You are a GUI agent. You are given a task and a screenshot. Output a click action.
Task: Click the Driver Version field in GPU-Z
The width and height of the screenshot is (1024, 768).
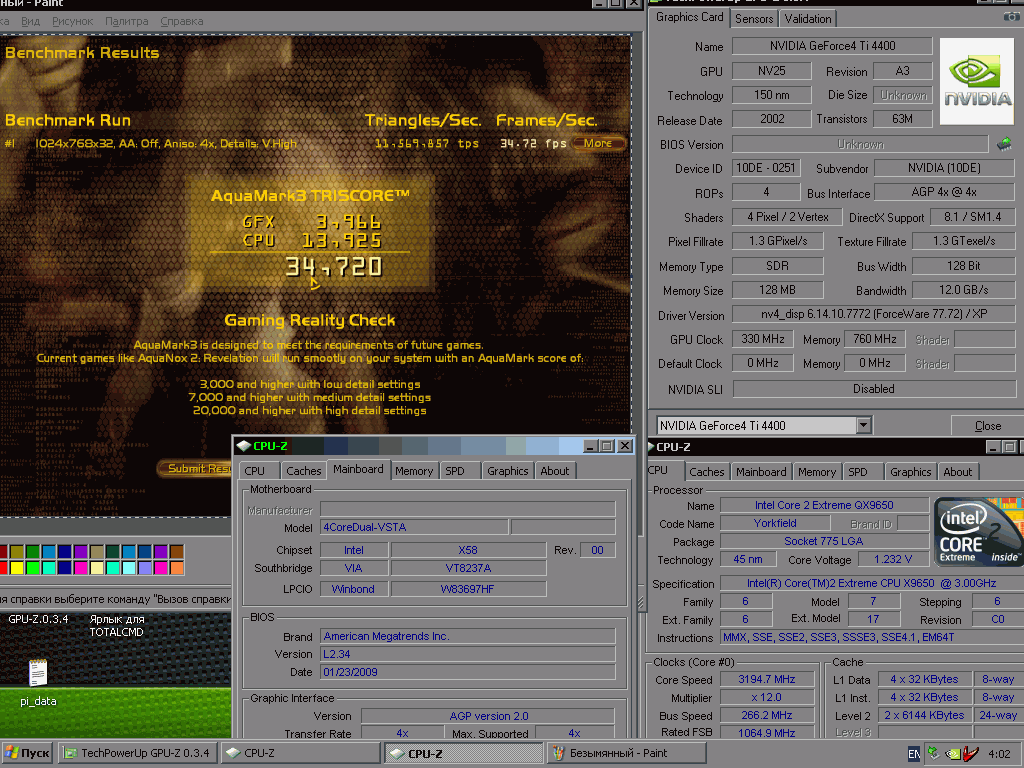point(874,314)
